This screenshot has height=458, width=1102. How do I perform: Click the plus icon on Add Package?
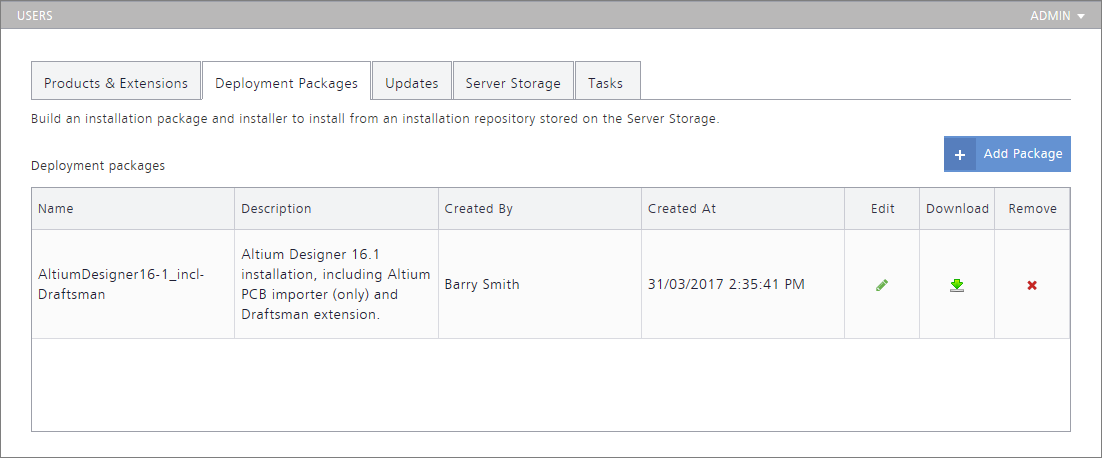pos(960,154)
